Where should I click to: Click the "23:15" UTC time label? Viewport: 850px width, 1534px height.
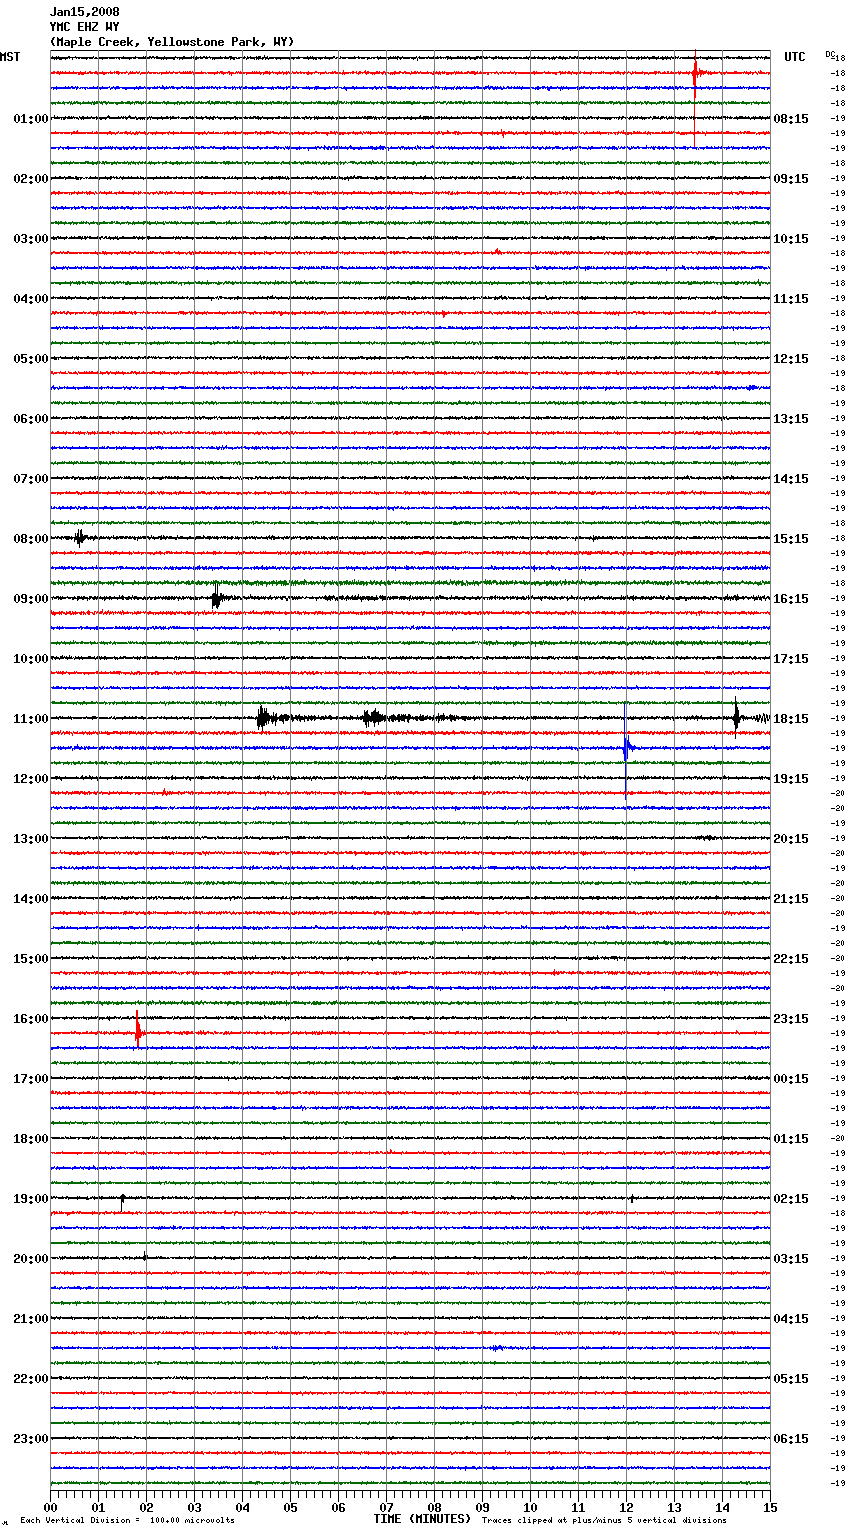pos(791,1019)
